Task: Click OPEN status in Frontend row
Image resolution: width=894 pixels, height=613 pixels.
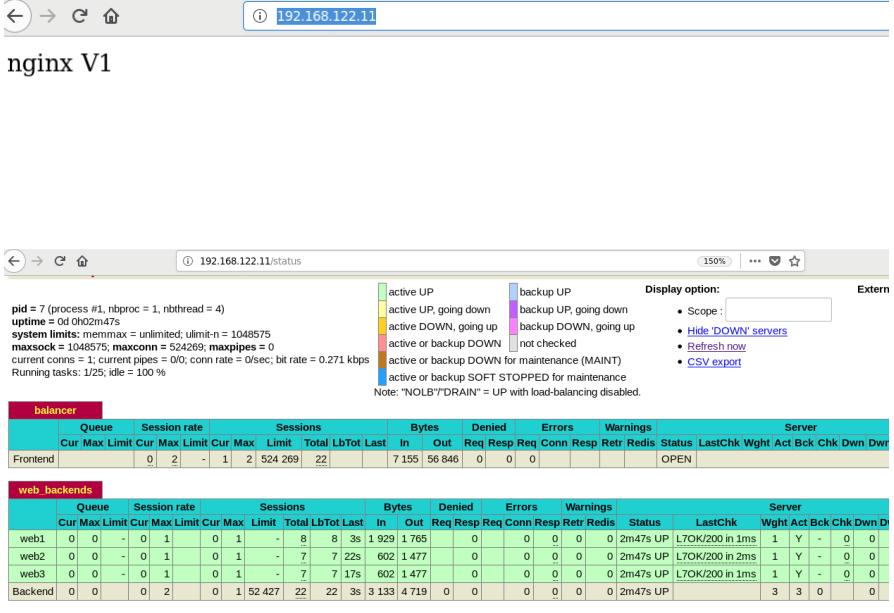Action: pos(676,459)
